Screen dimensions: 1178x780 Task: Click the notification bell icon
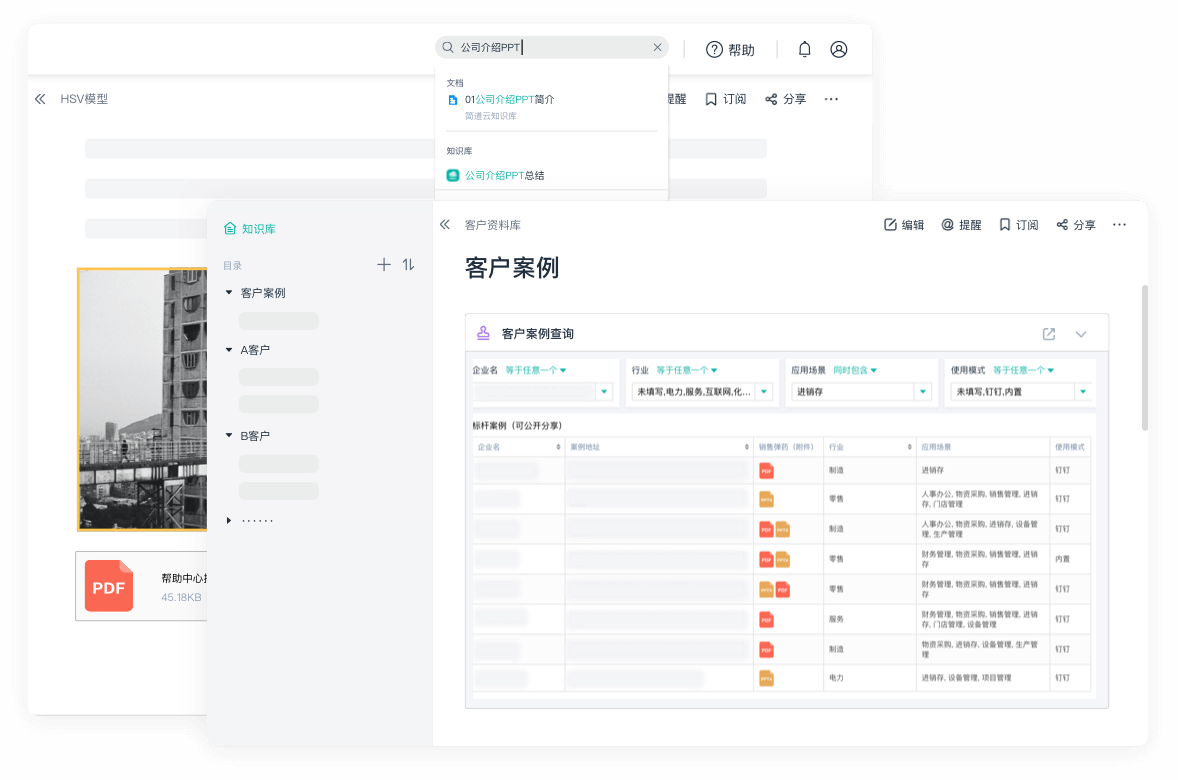coord(804,49)
